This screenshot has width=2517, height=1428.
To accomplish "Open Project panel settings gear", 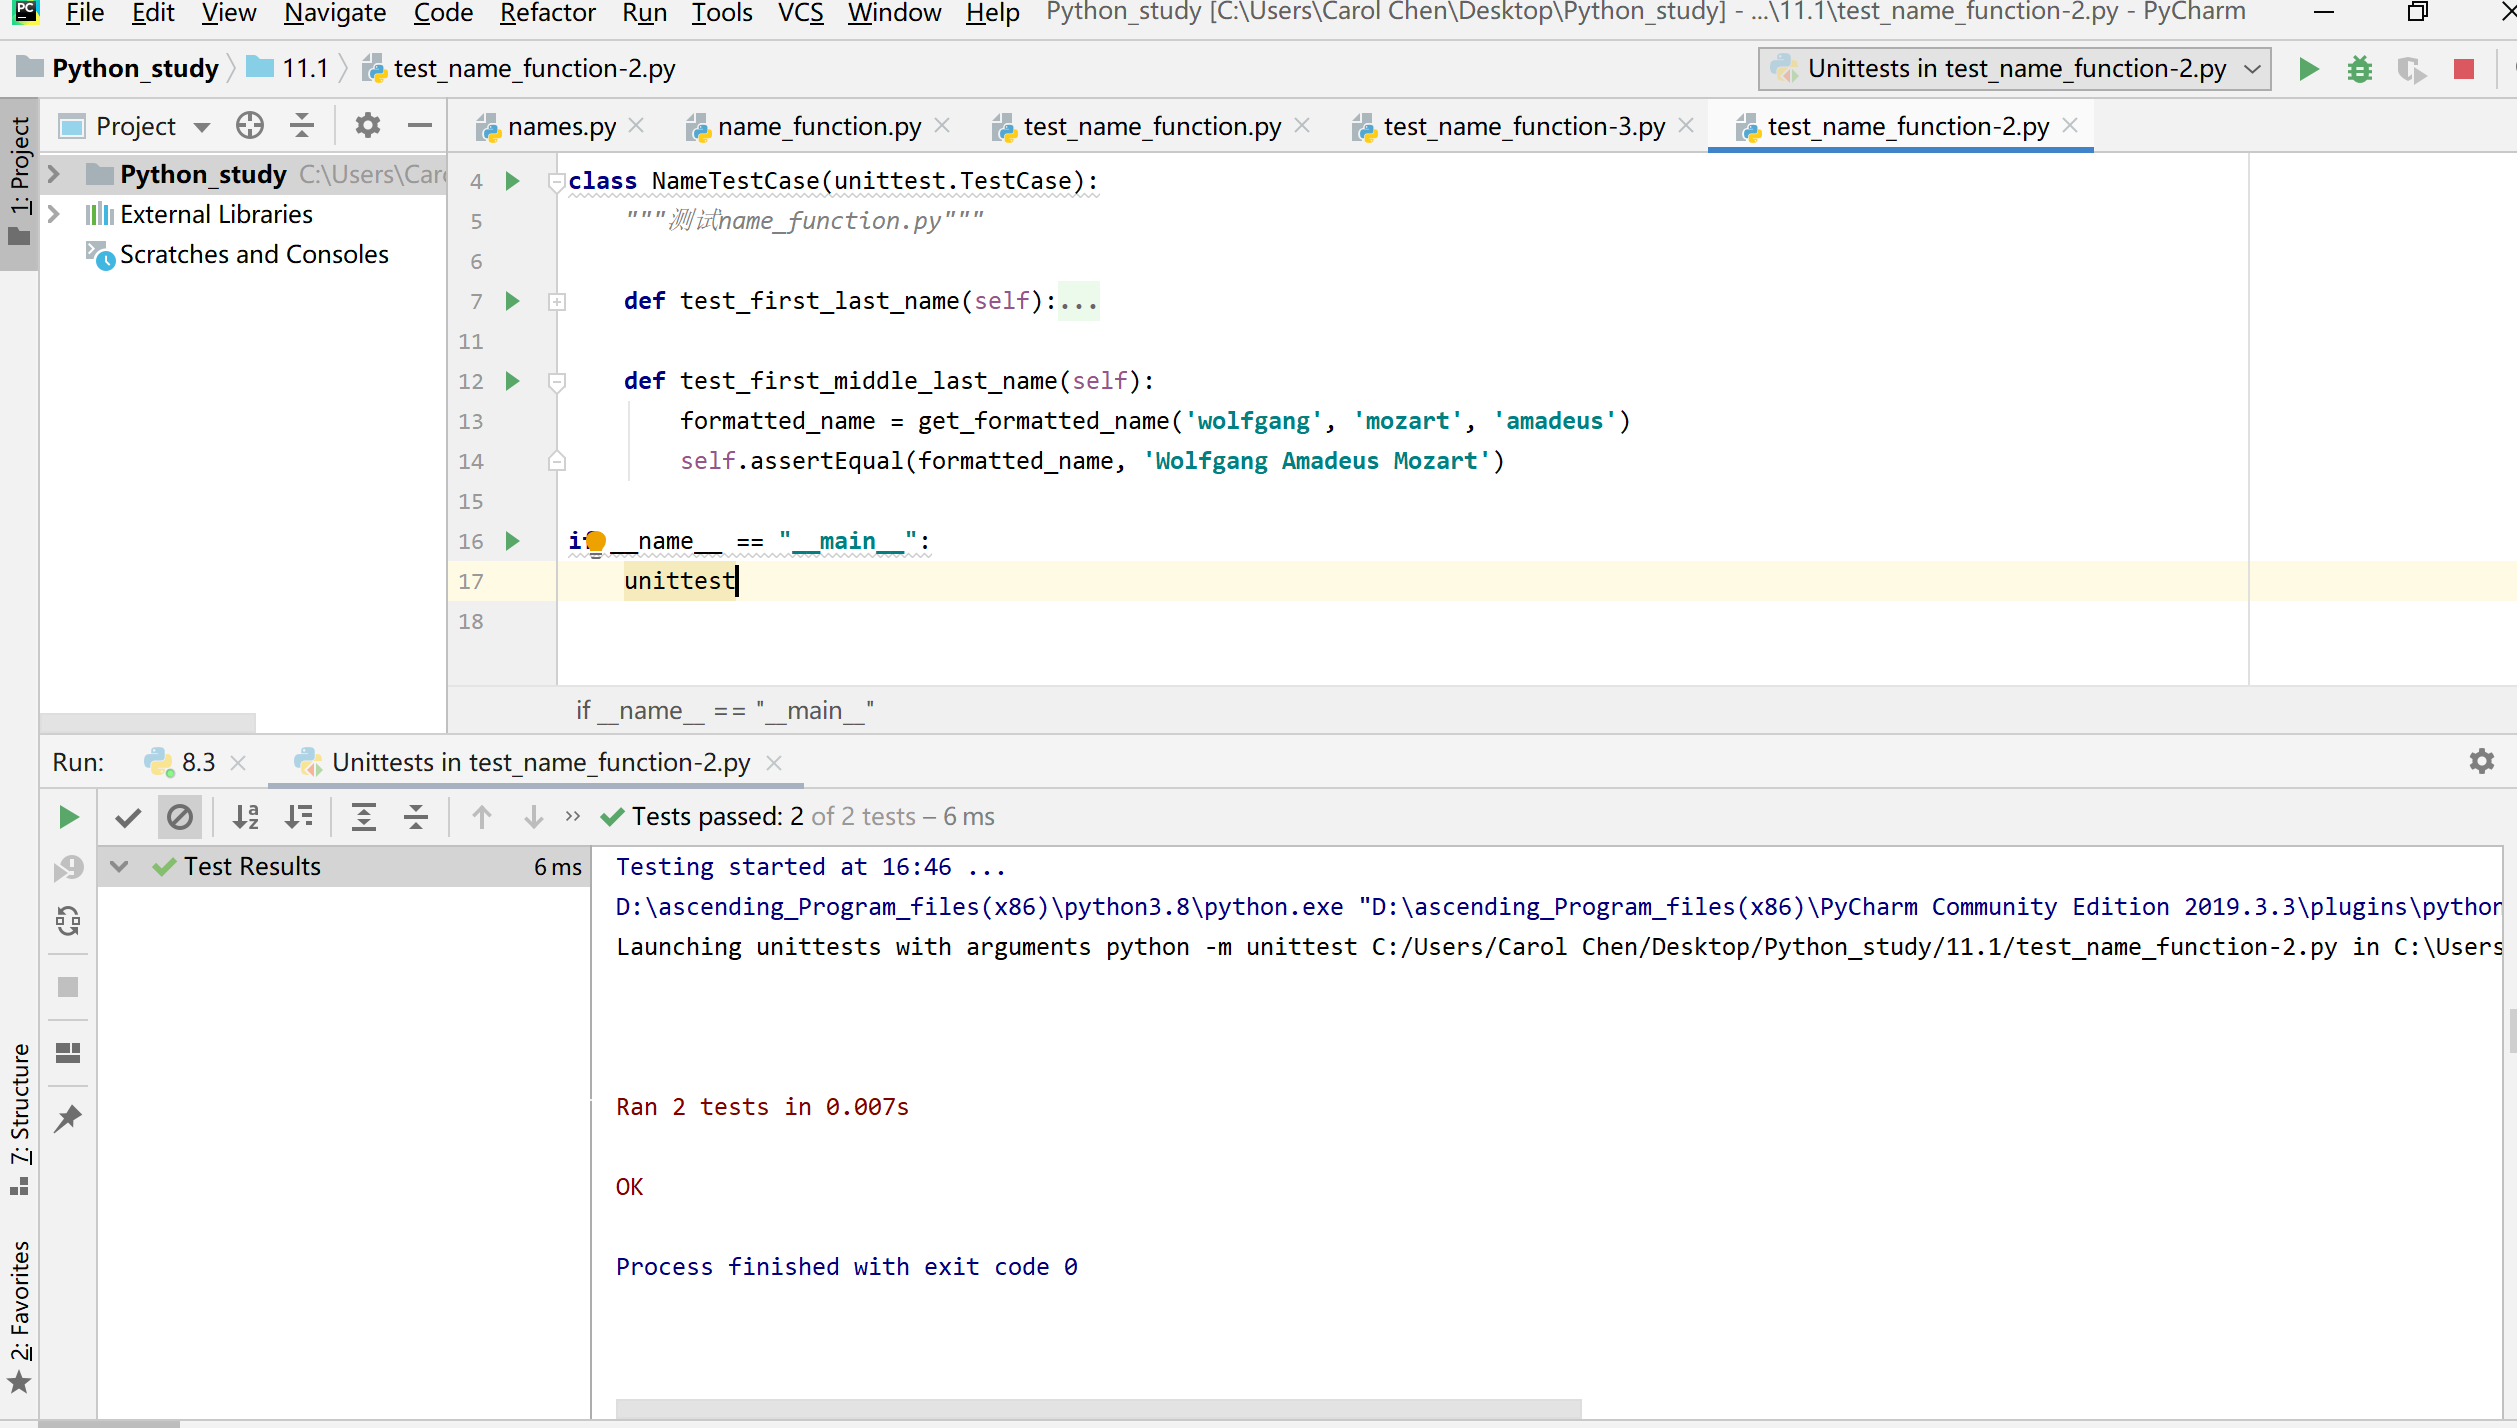I will coord(367,126).
